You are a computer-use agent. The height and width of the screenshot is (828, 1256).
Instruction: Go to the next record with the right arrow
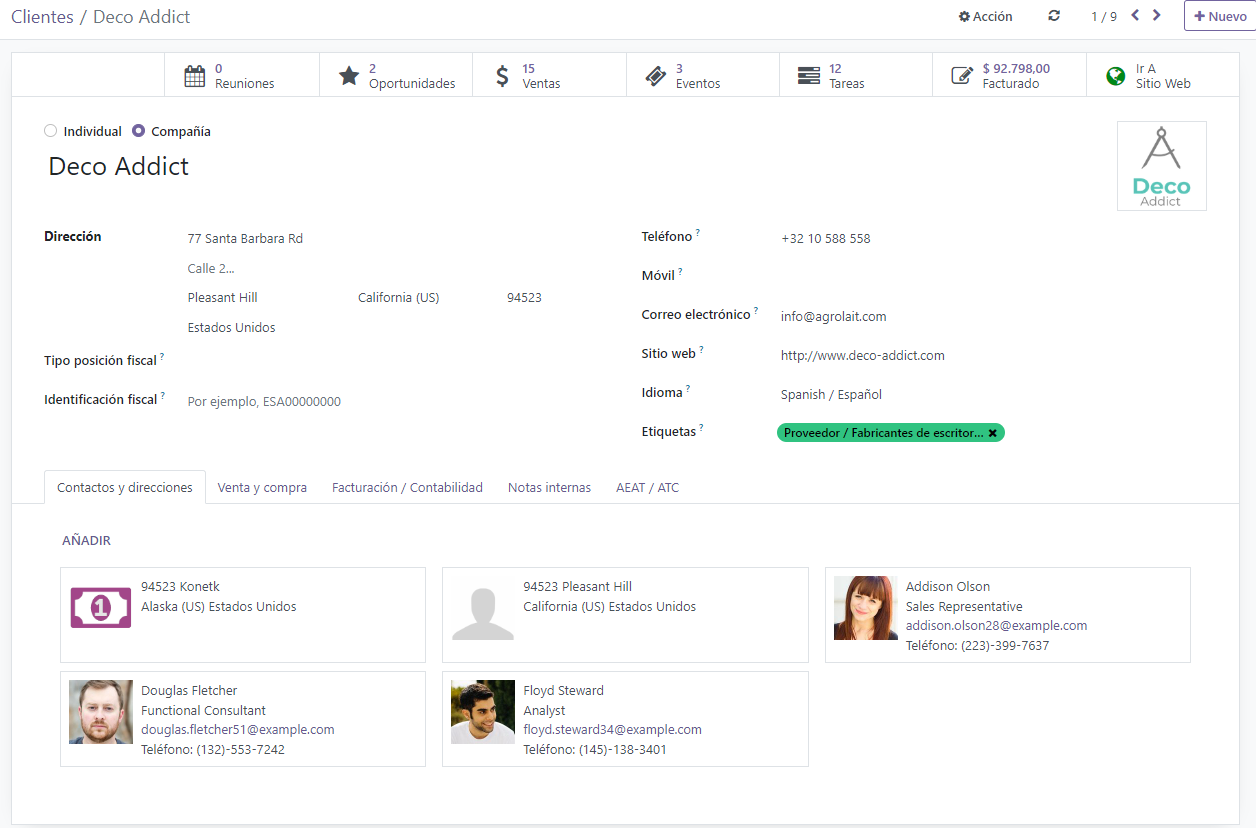pyautogui.click(x=1156, y=16)
